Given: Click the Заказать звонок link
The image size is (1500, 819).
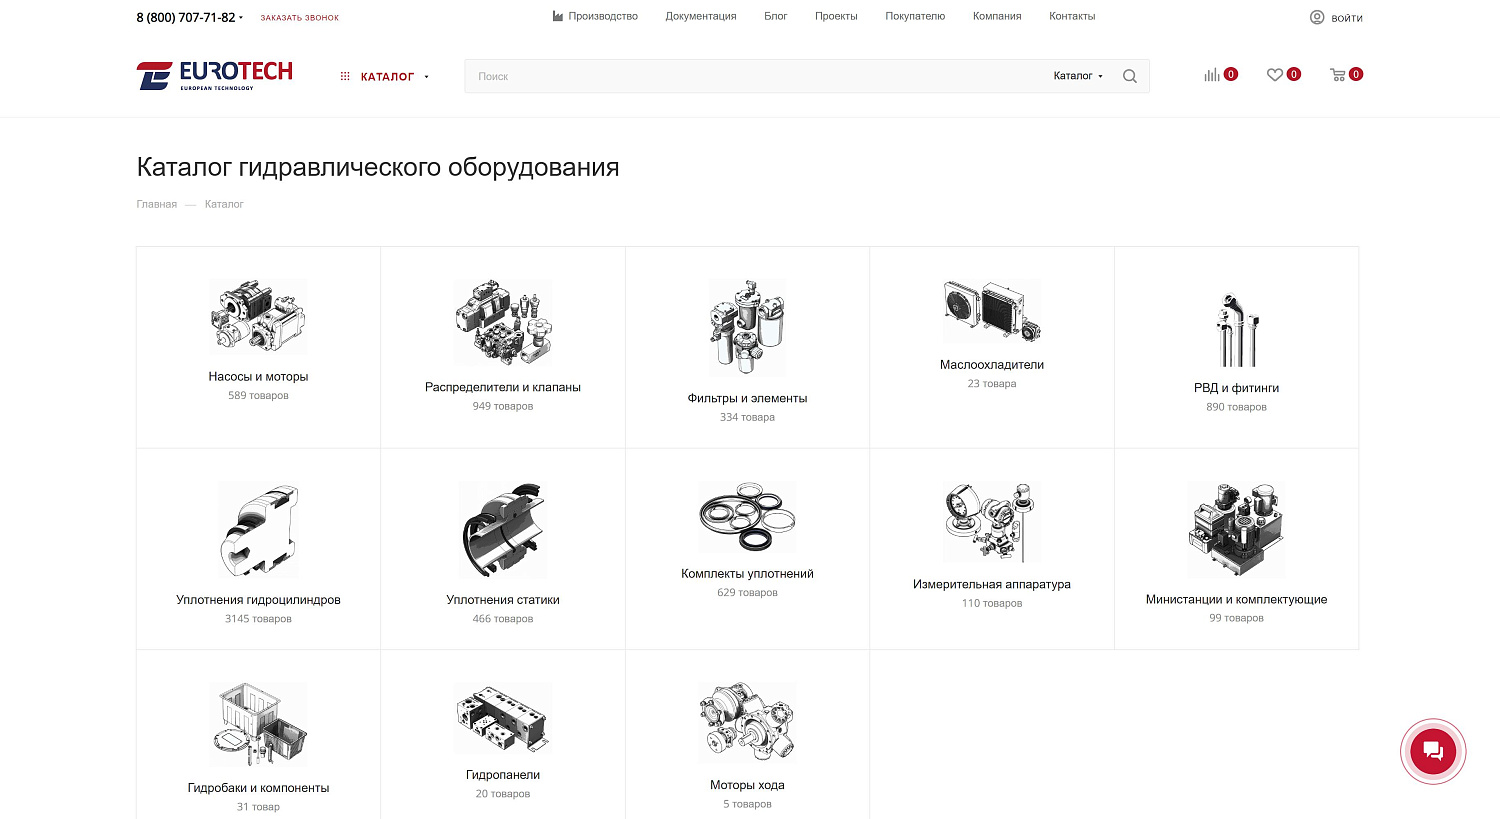Looking at the screenshot, I should pos(300,18).
